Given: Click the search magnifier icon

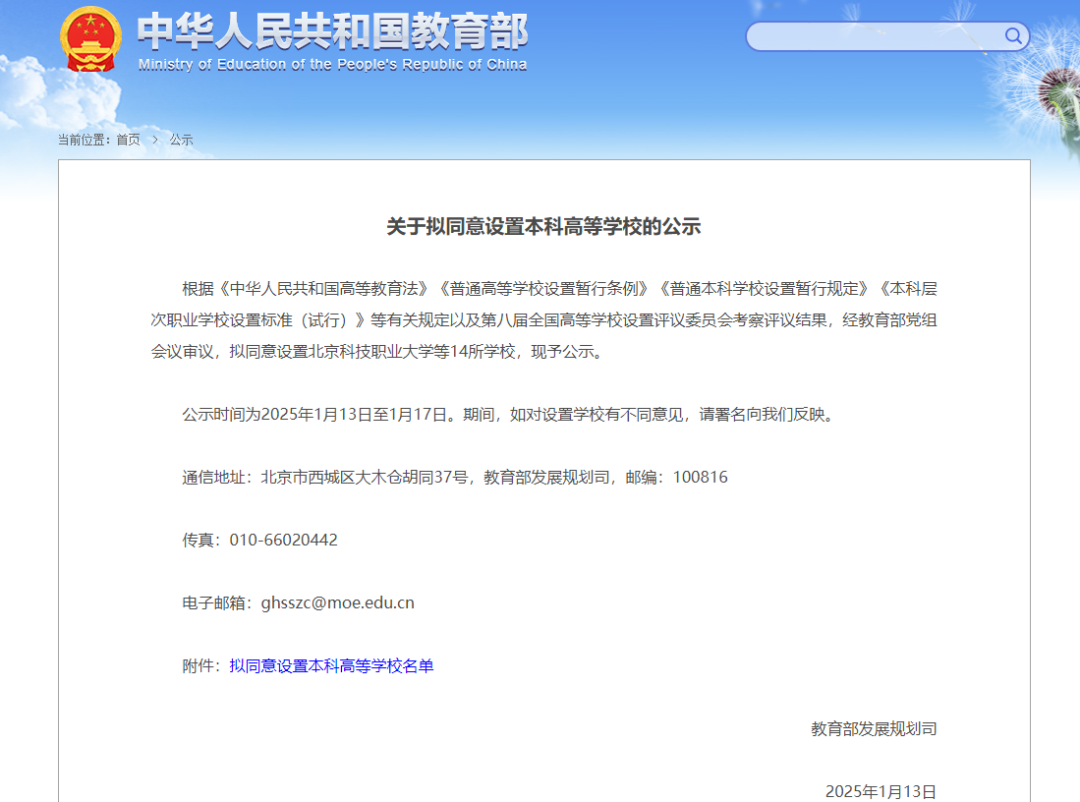Looking at the screenshot, I should coord(1013,37).
